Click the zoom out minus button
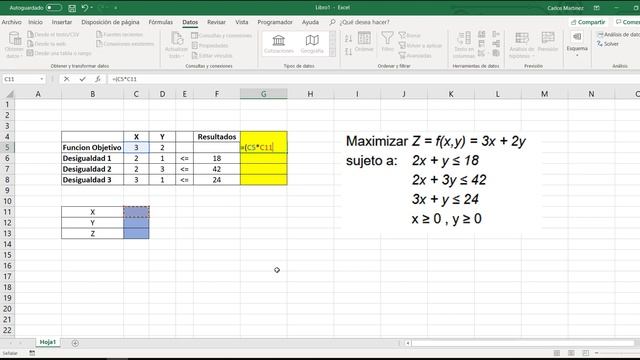 point(596,353)
